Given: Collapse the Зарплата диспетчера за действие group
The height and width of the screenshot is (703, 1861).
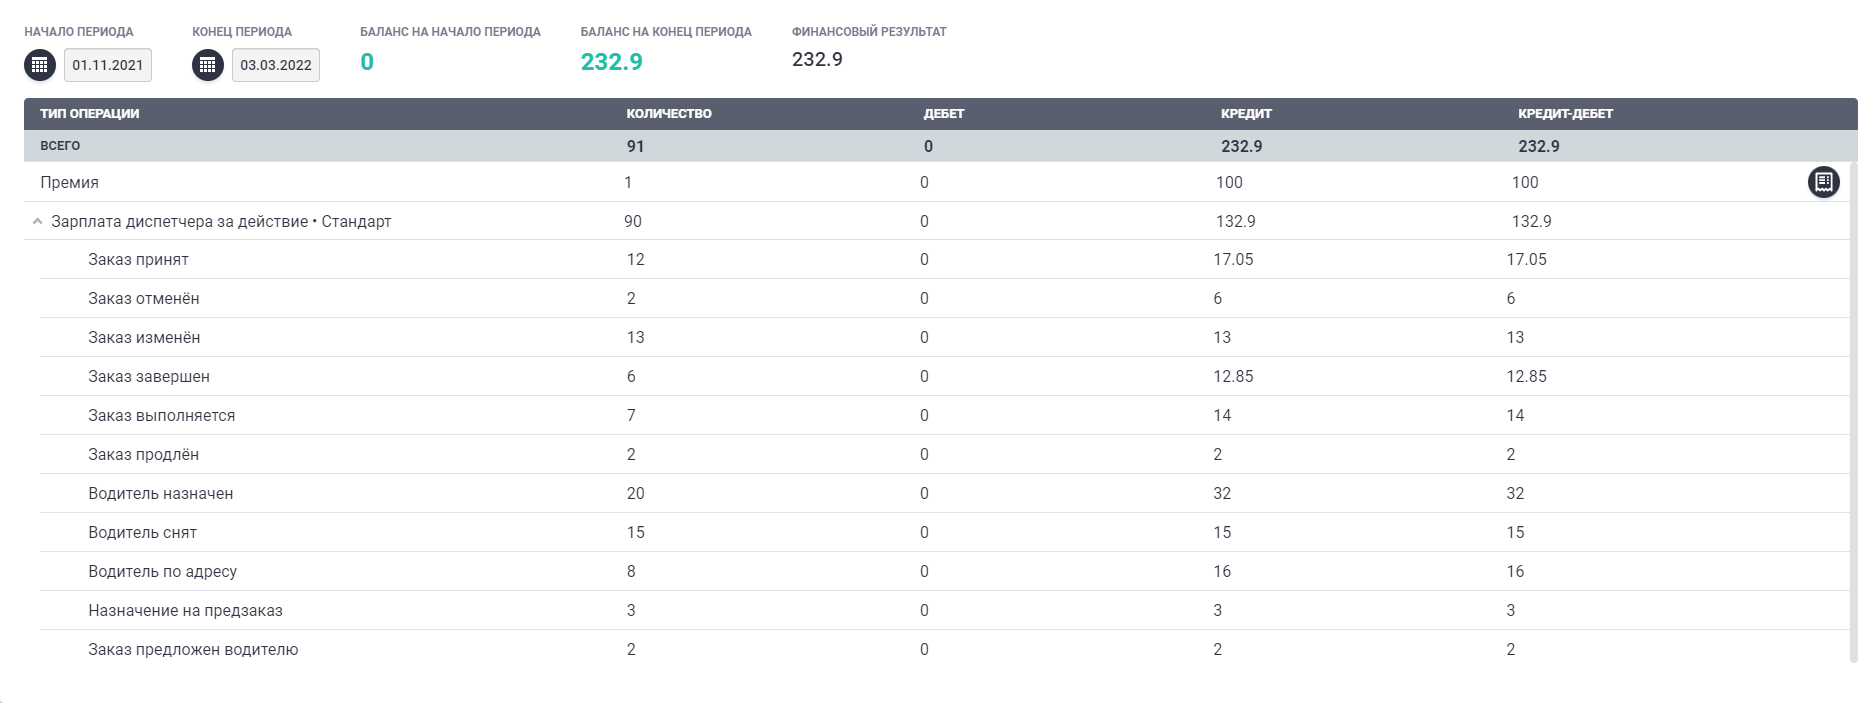Looking at the screenshot, I should click(37, 222).
